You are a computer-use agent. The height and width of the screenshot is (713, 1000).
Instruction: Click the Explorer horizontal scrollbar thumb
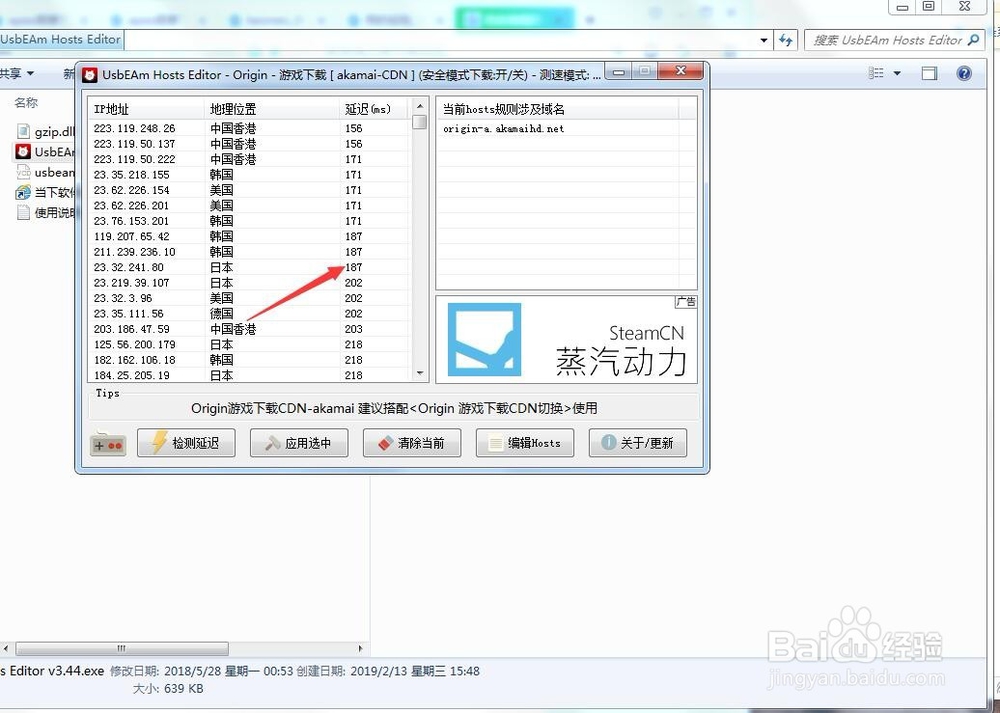click(122, 649)
